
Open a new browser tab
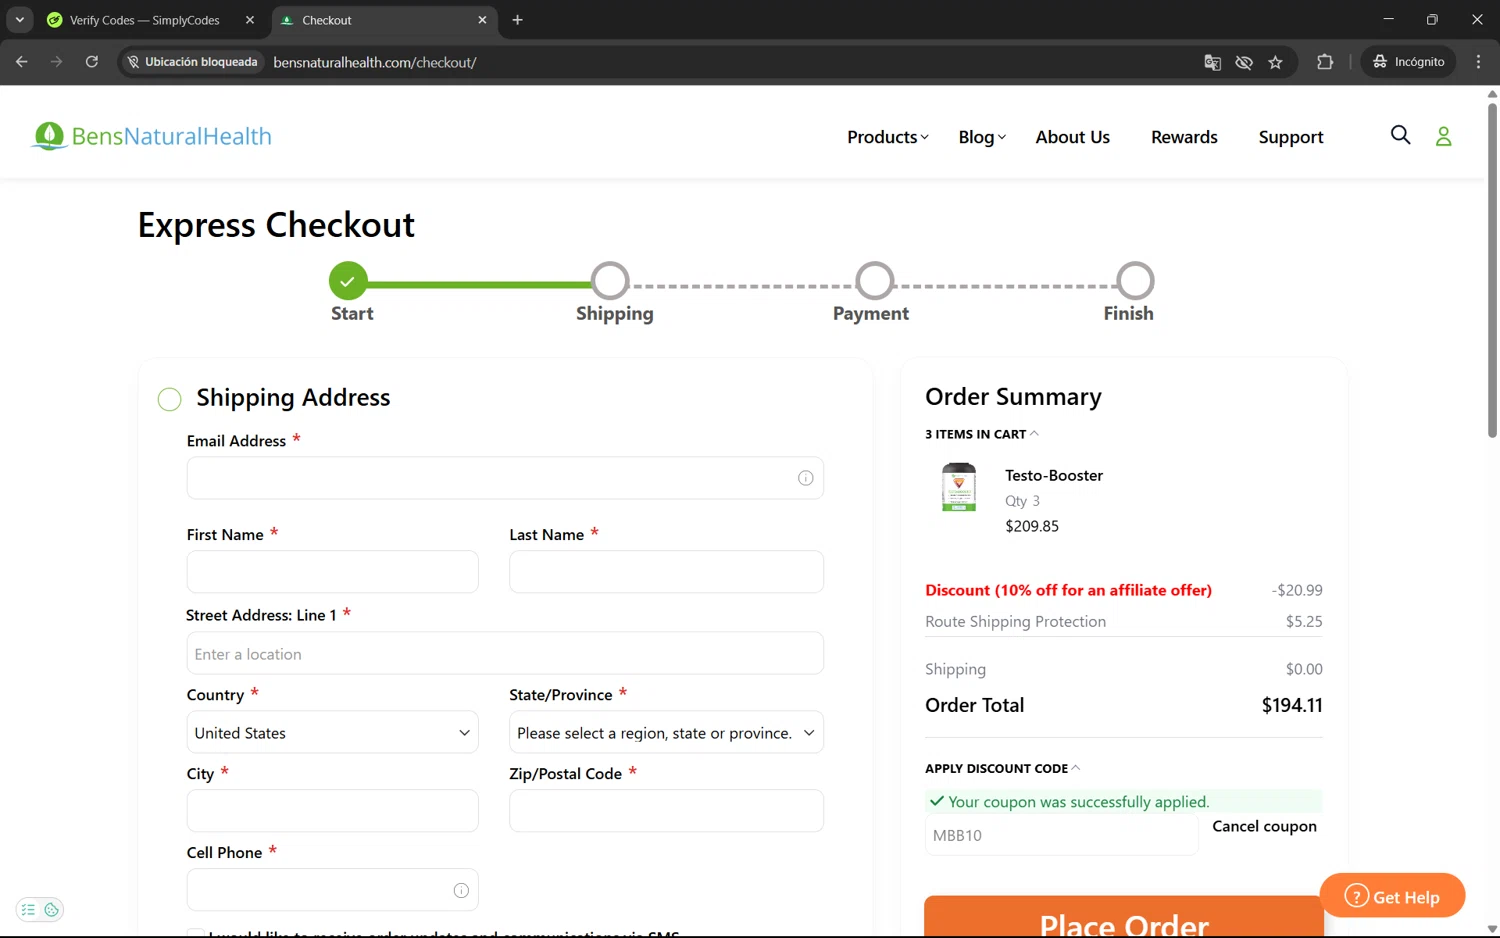tap(517, 20)
